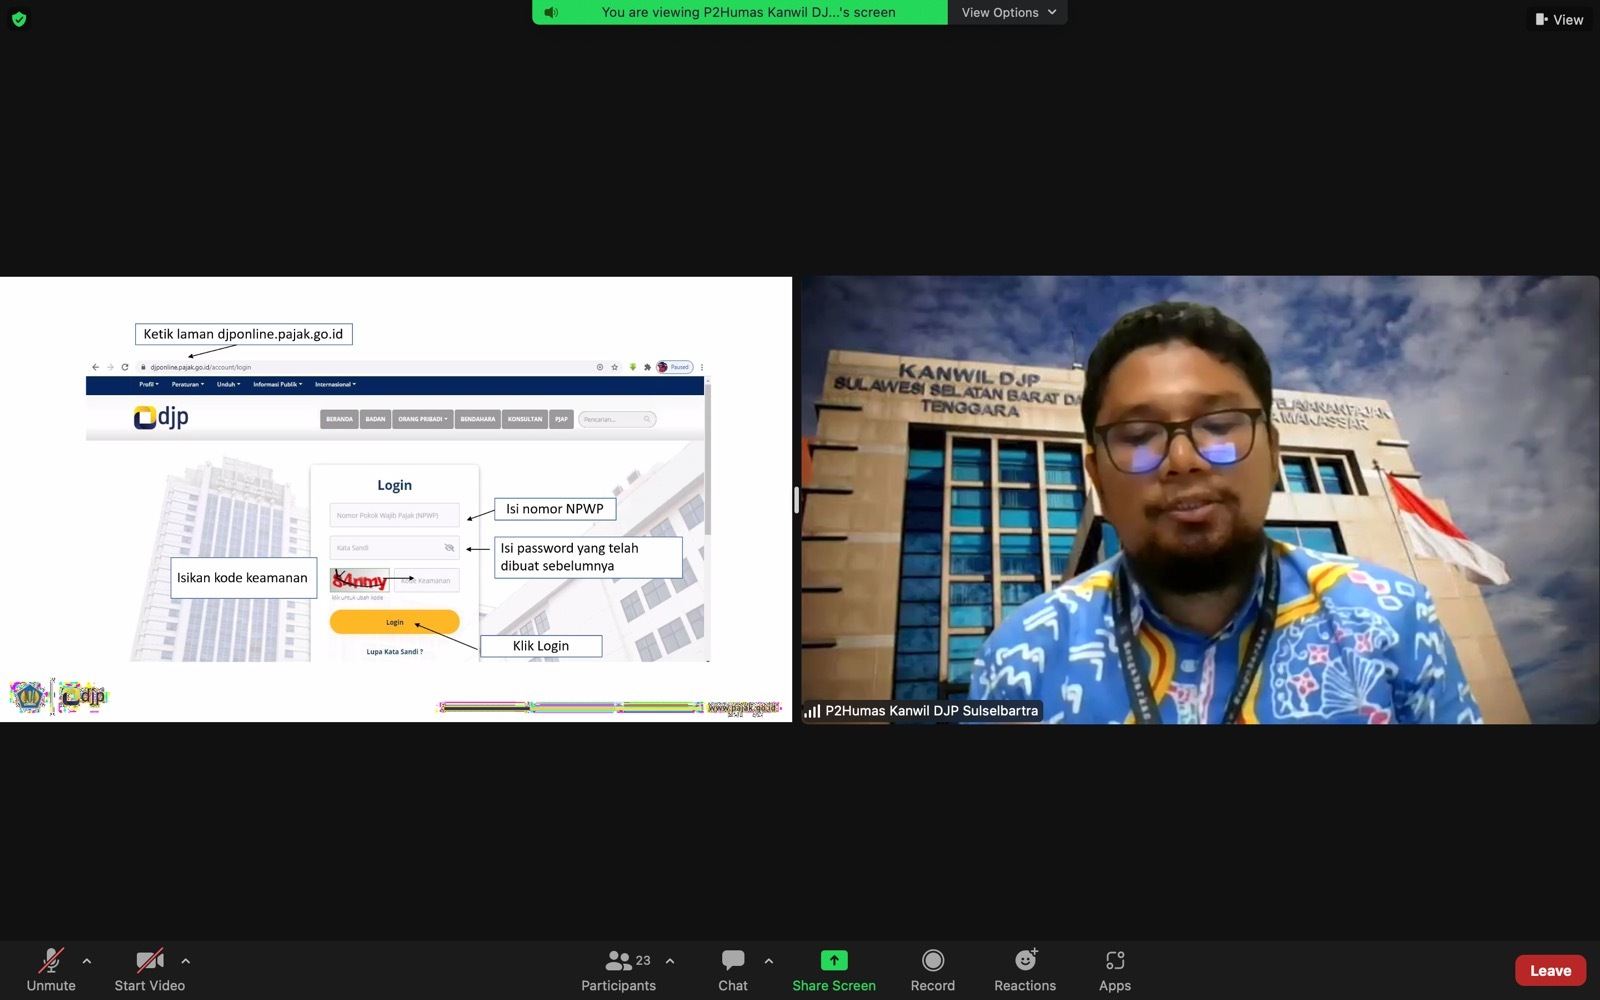
Task: Click the green screen-viewing notification banner
Action: [x=748, y=12]
